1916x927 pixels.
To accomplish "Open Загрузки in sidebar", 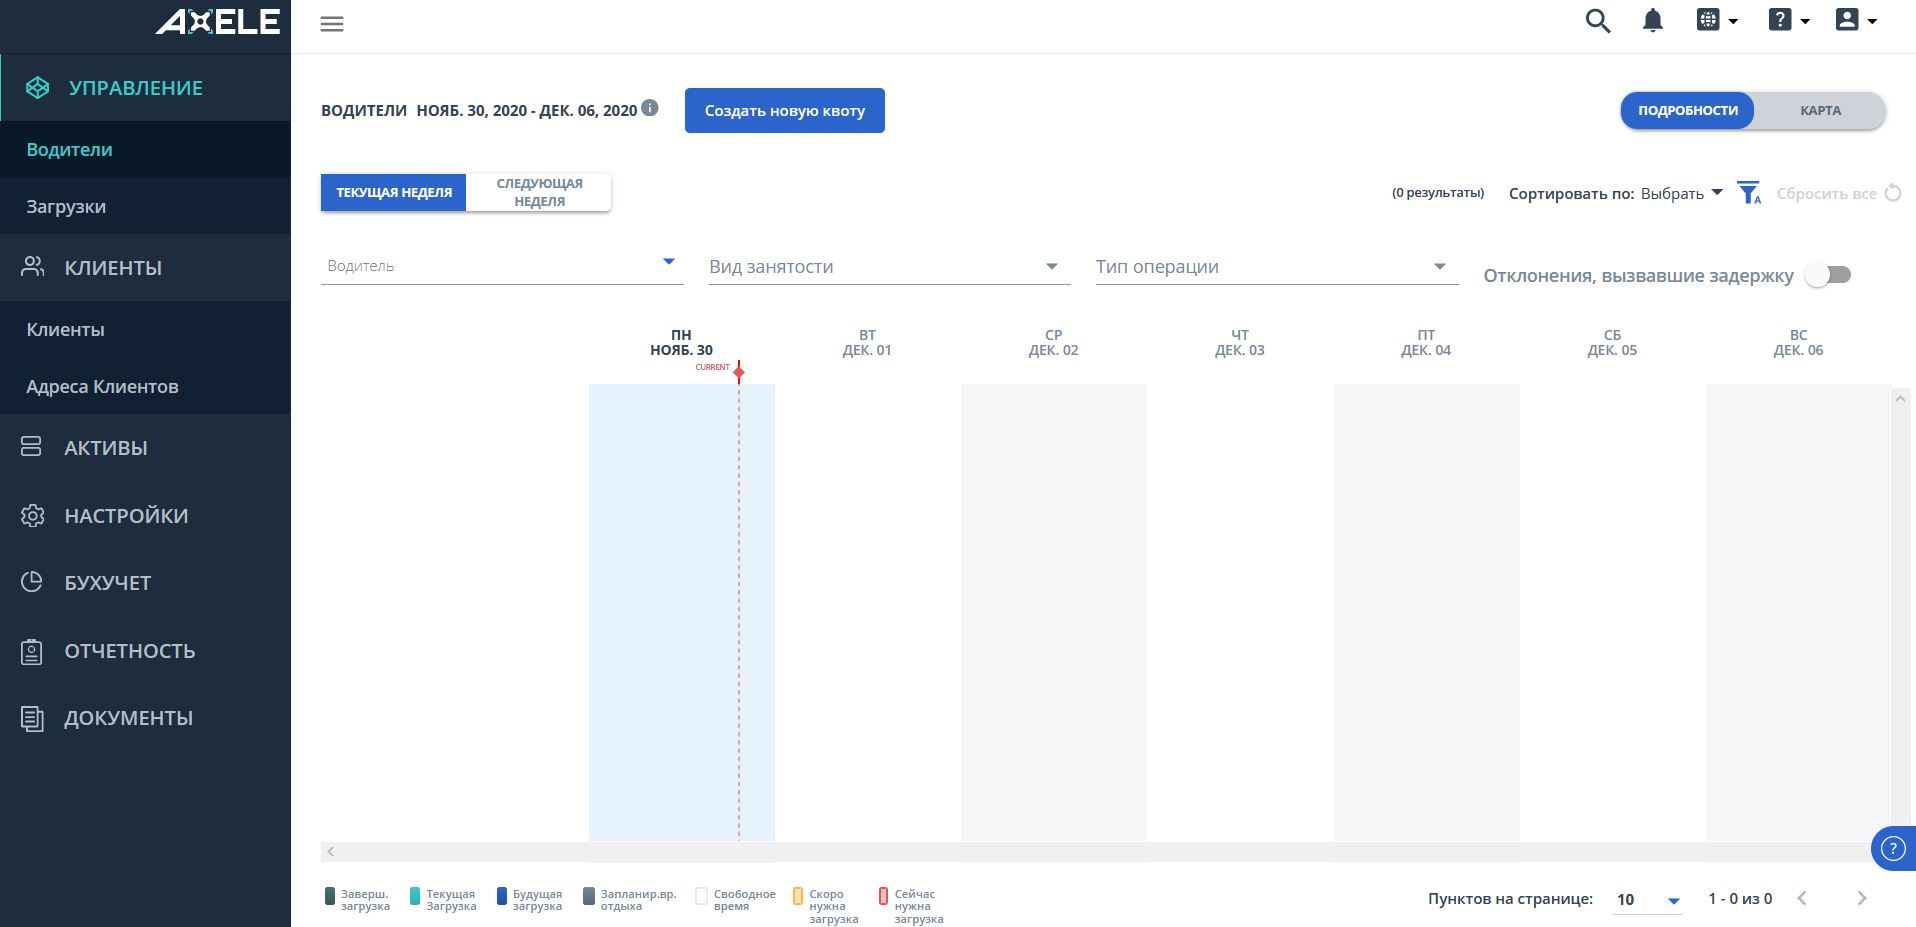I will (x=145, y=207).
